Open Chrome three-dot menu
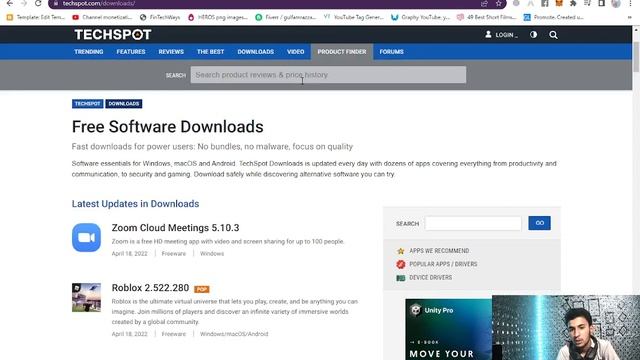The width and height of the screenshot is (640, 360). pos(631,3)
